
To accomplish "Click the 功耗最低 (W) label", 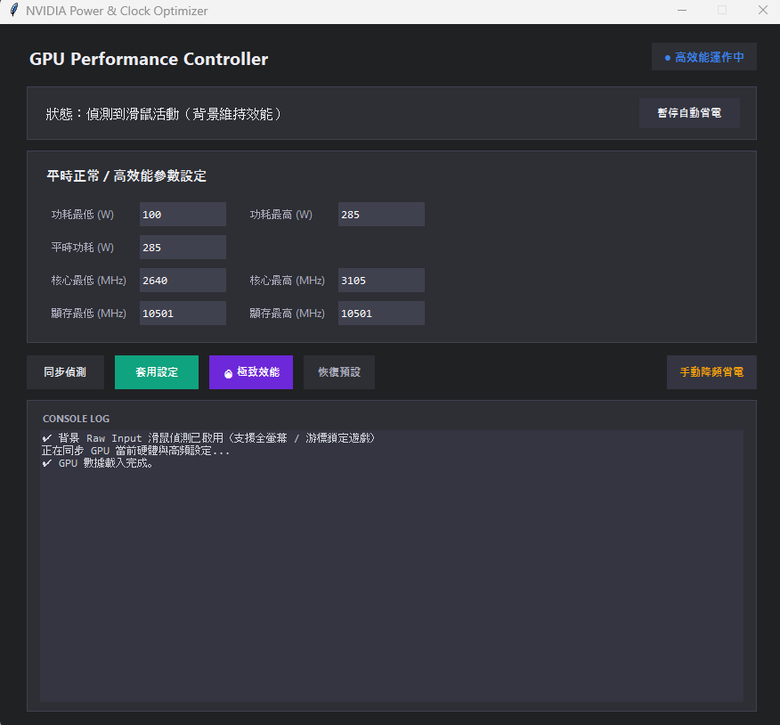I will pyautogui.click(x=83, y=214).
